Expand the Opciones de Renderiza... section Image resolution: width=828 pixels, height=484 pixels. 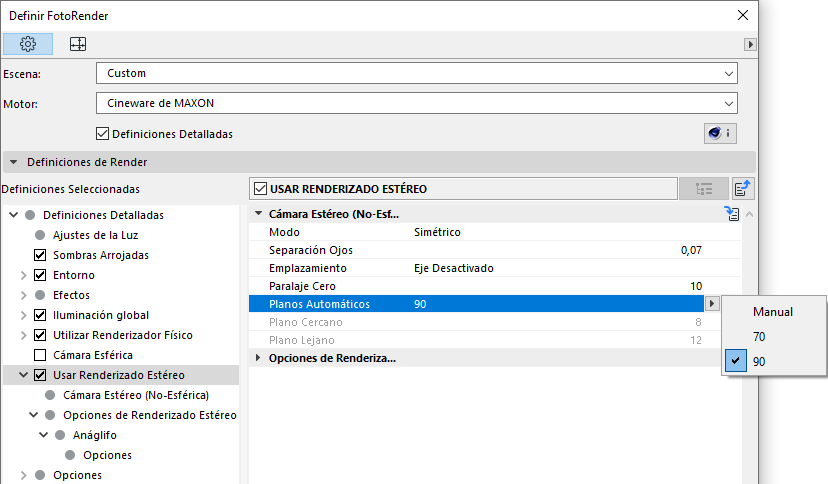pos(258,358)
